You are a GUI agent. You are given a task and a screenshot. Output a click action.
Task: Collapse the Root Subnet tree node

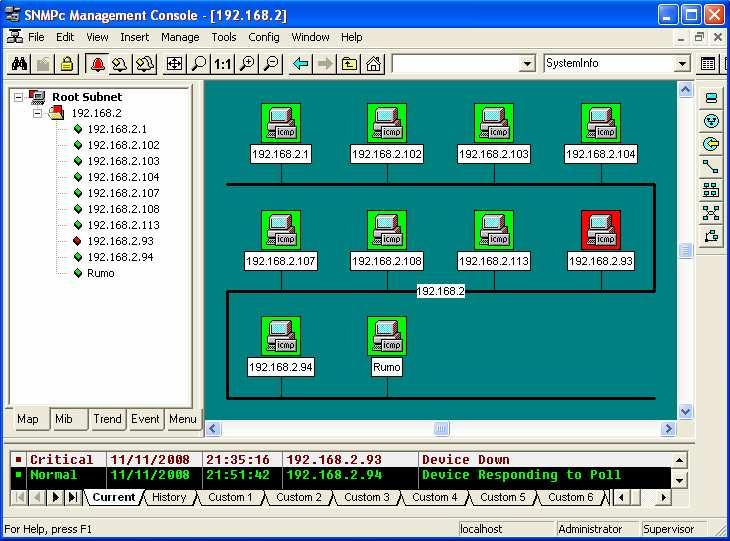(18, 97)
